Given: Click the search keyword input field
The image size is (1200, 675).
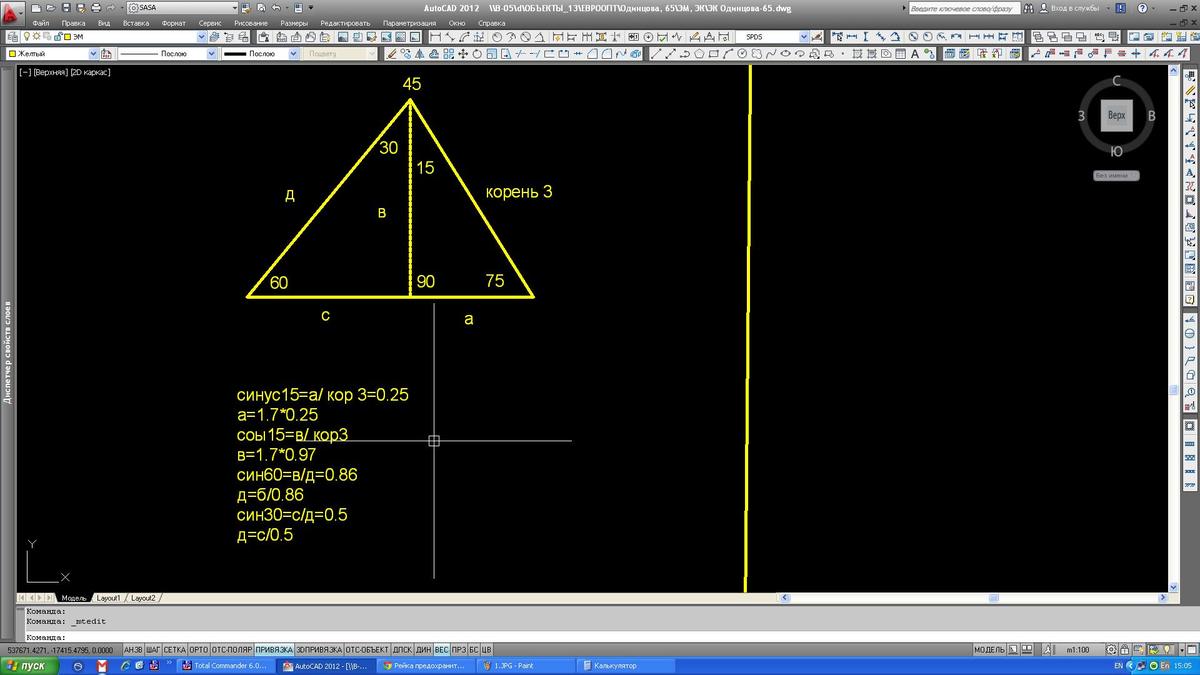Looking at the screenshot, I should click(965, 8).
